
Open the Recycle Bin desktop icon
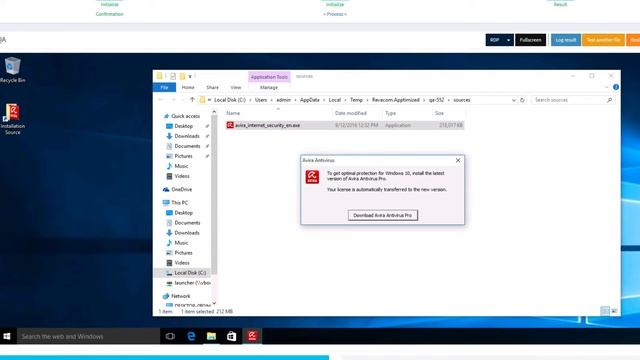[x=12, y=70]
